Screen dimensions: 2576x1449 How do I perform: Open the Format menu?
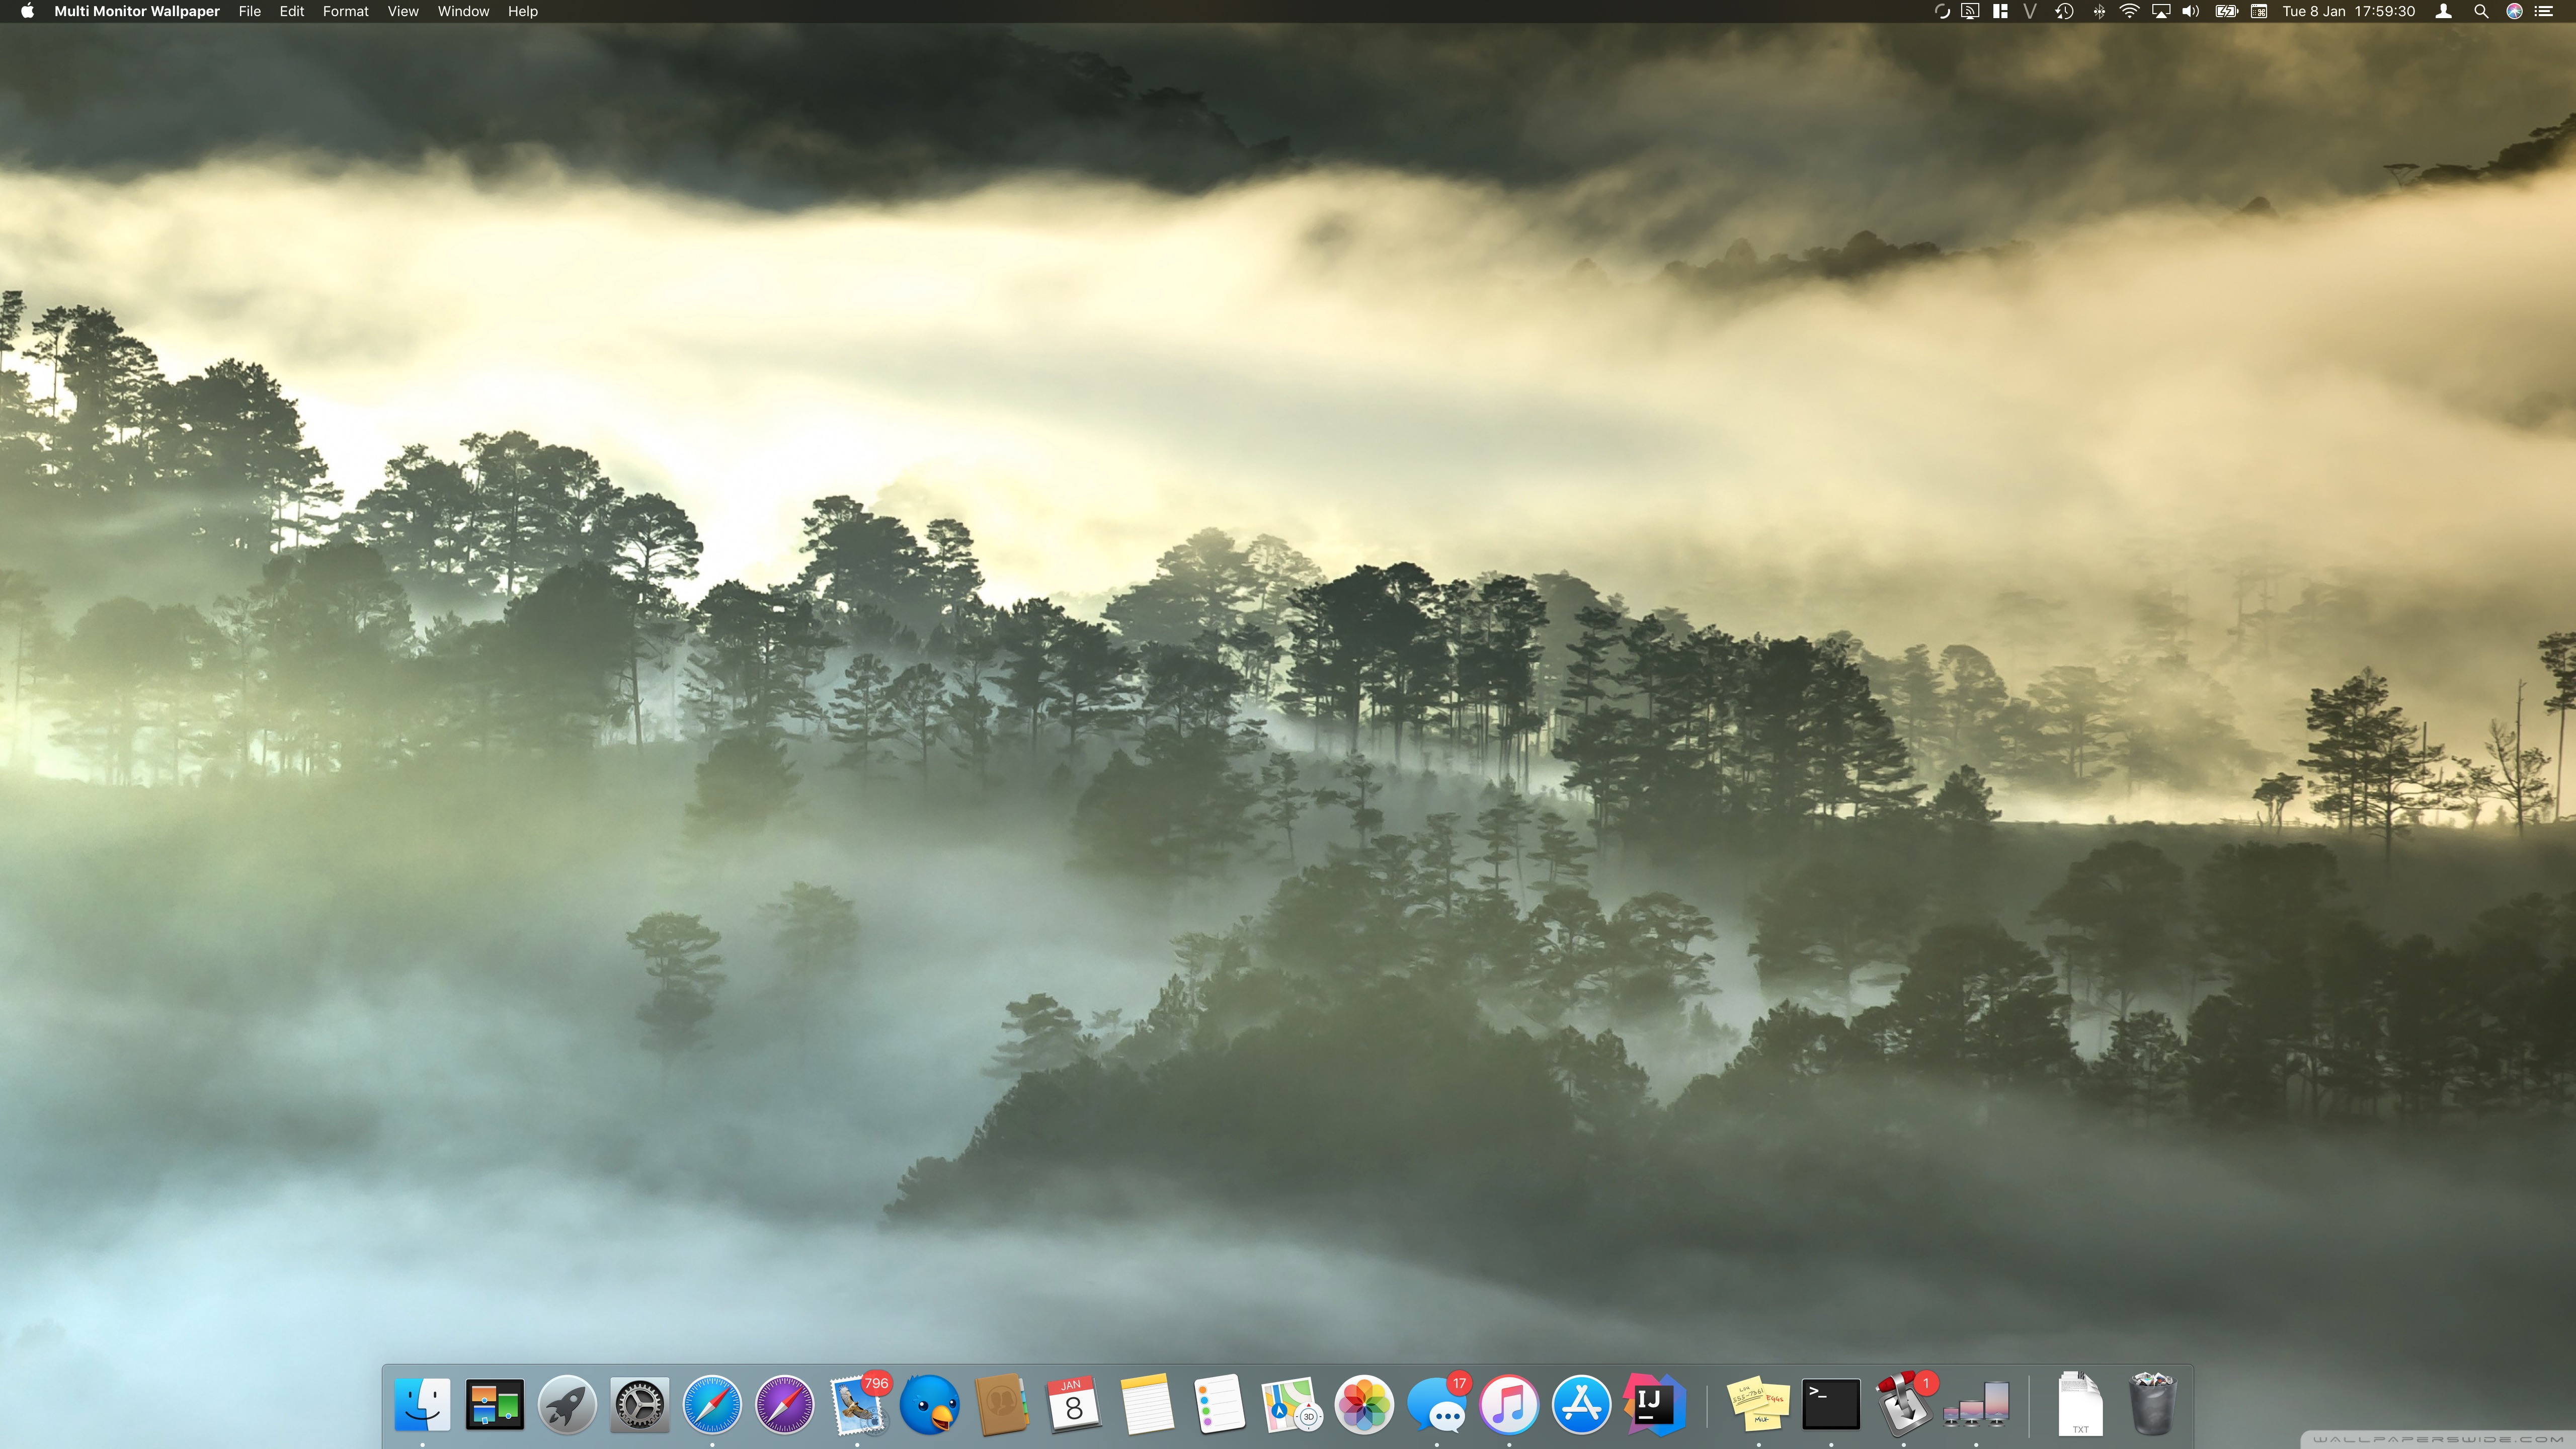346,11
